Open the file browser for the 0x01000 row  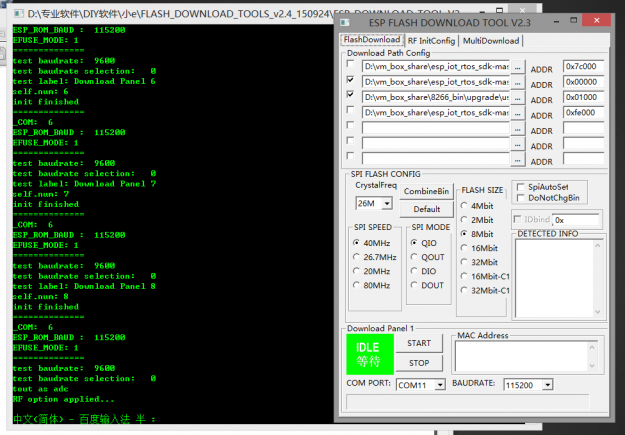[517, 97]
